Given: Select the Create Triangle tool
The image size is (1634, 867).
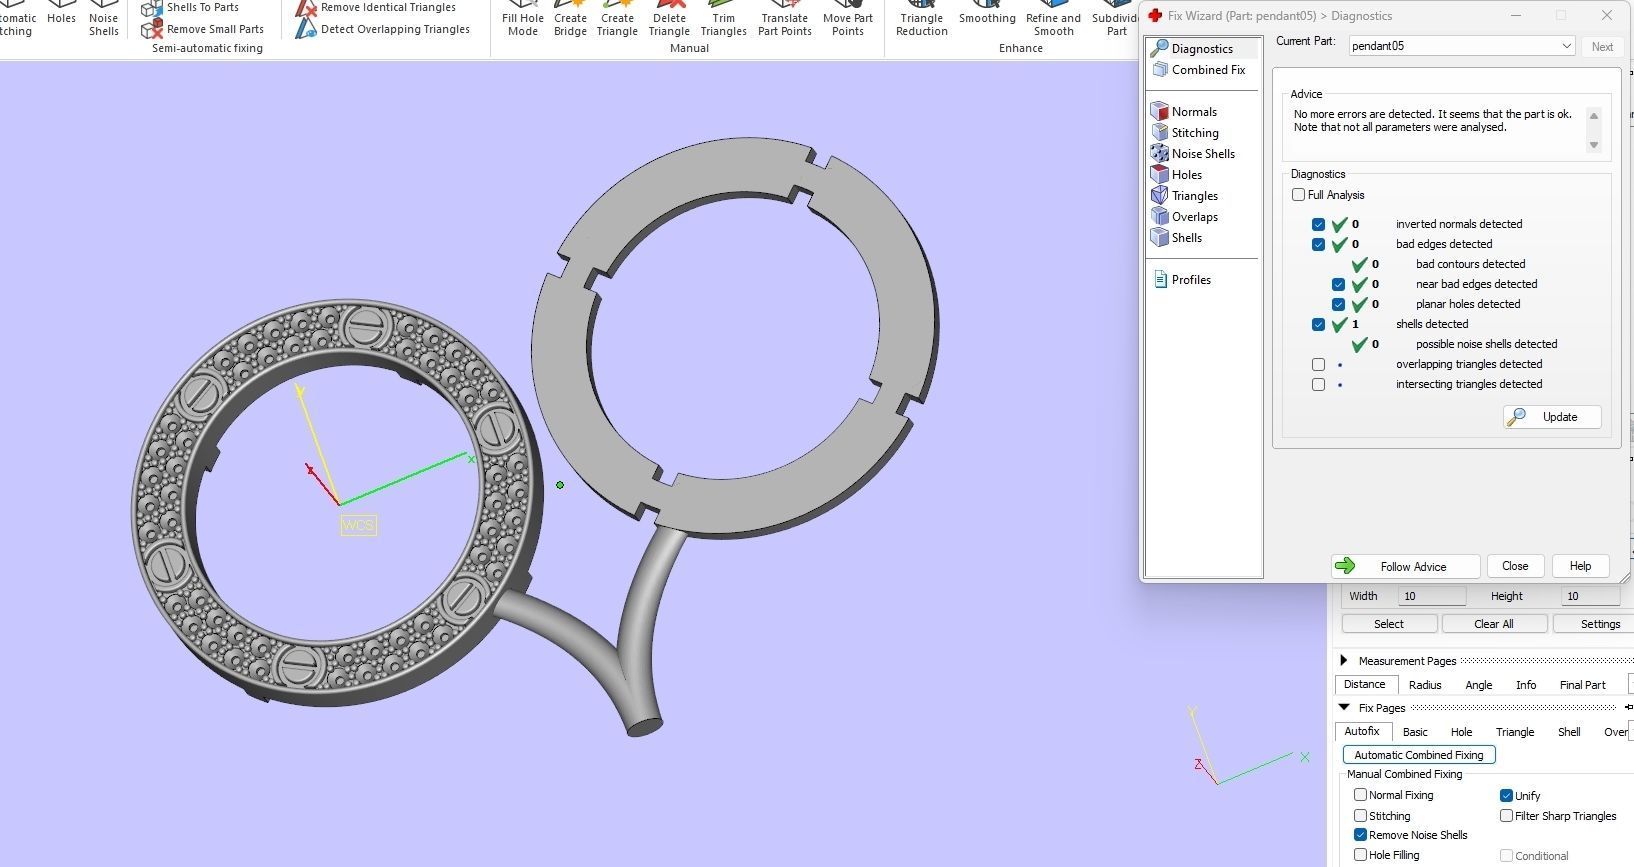Looking at the screenshot, I should 617,19.
